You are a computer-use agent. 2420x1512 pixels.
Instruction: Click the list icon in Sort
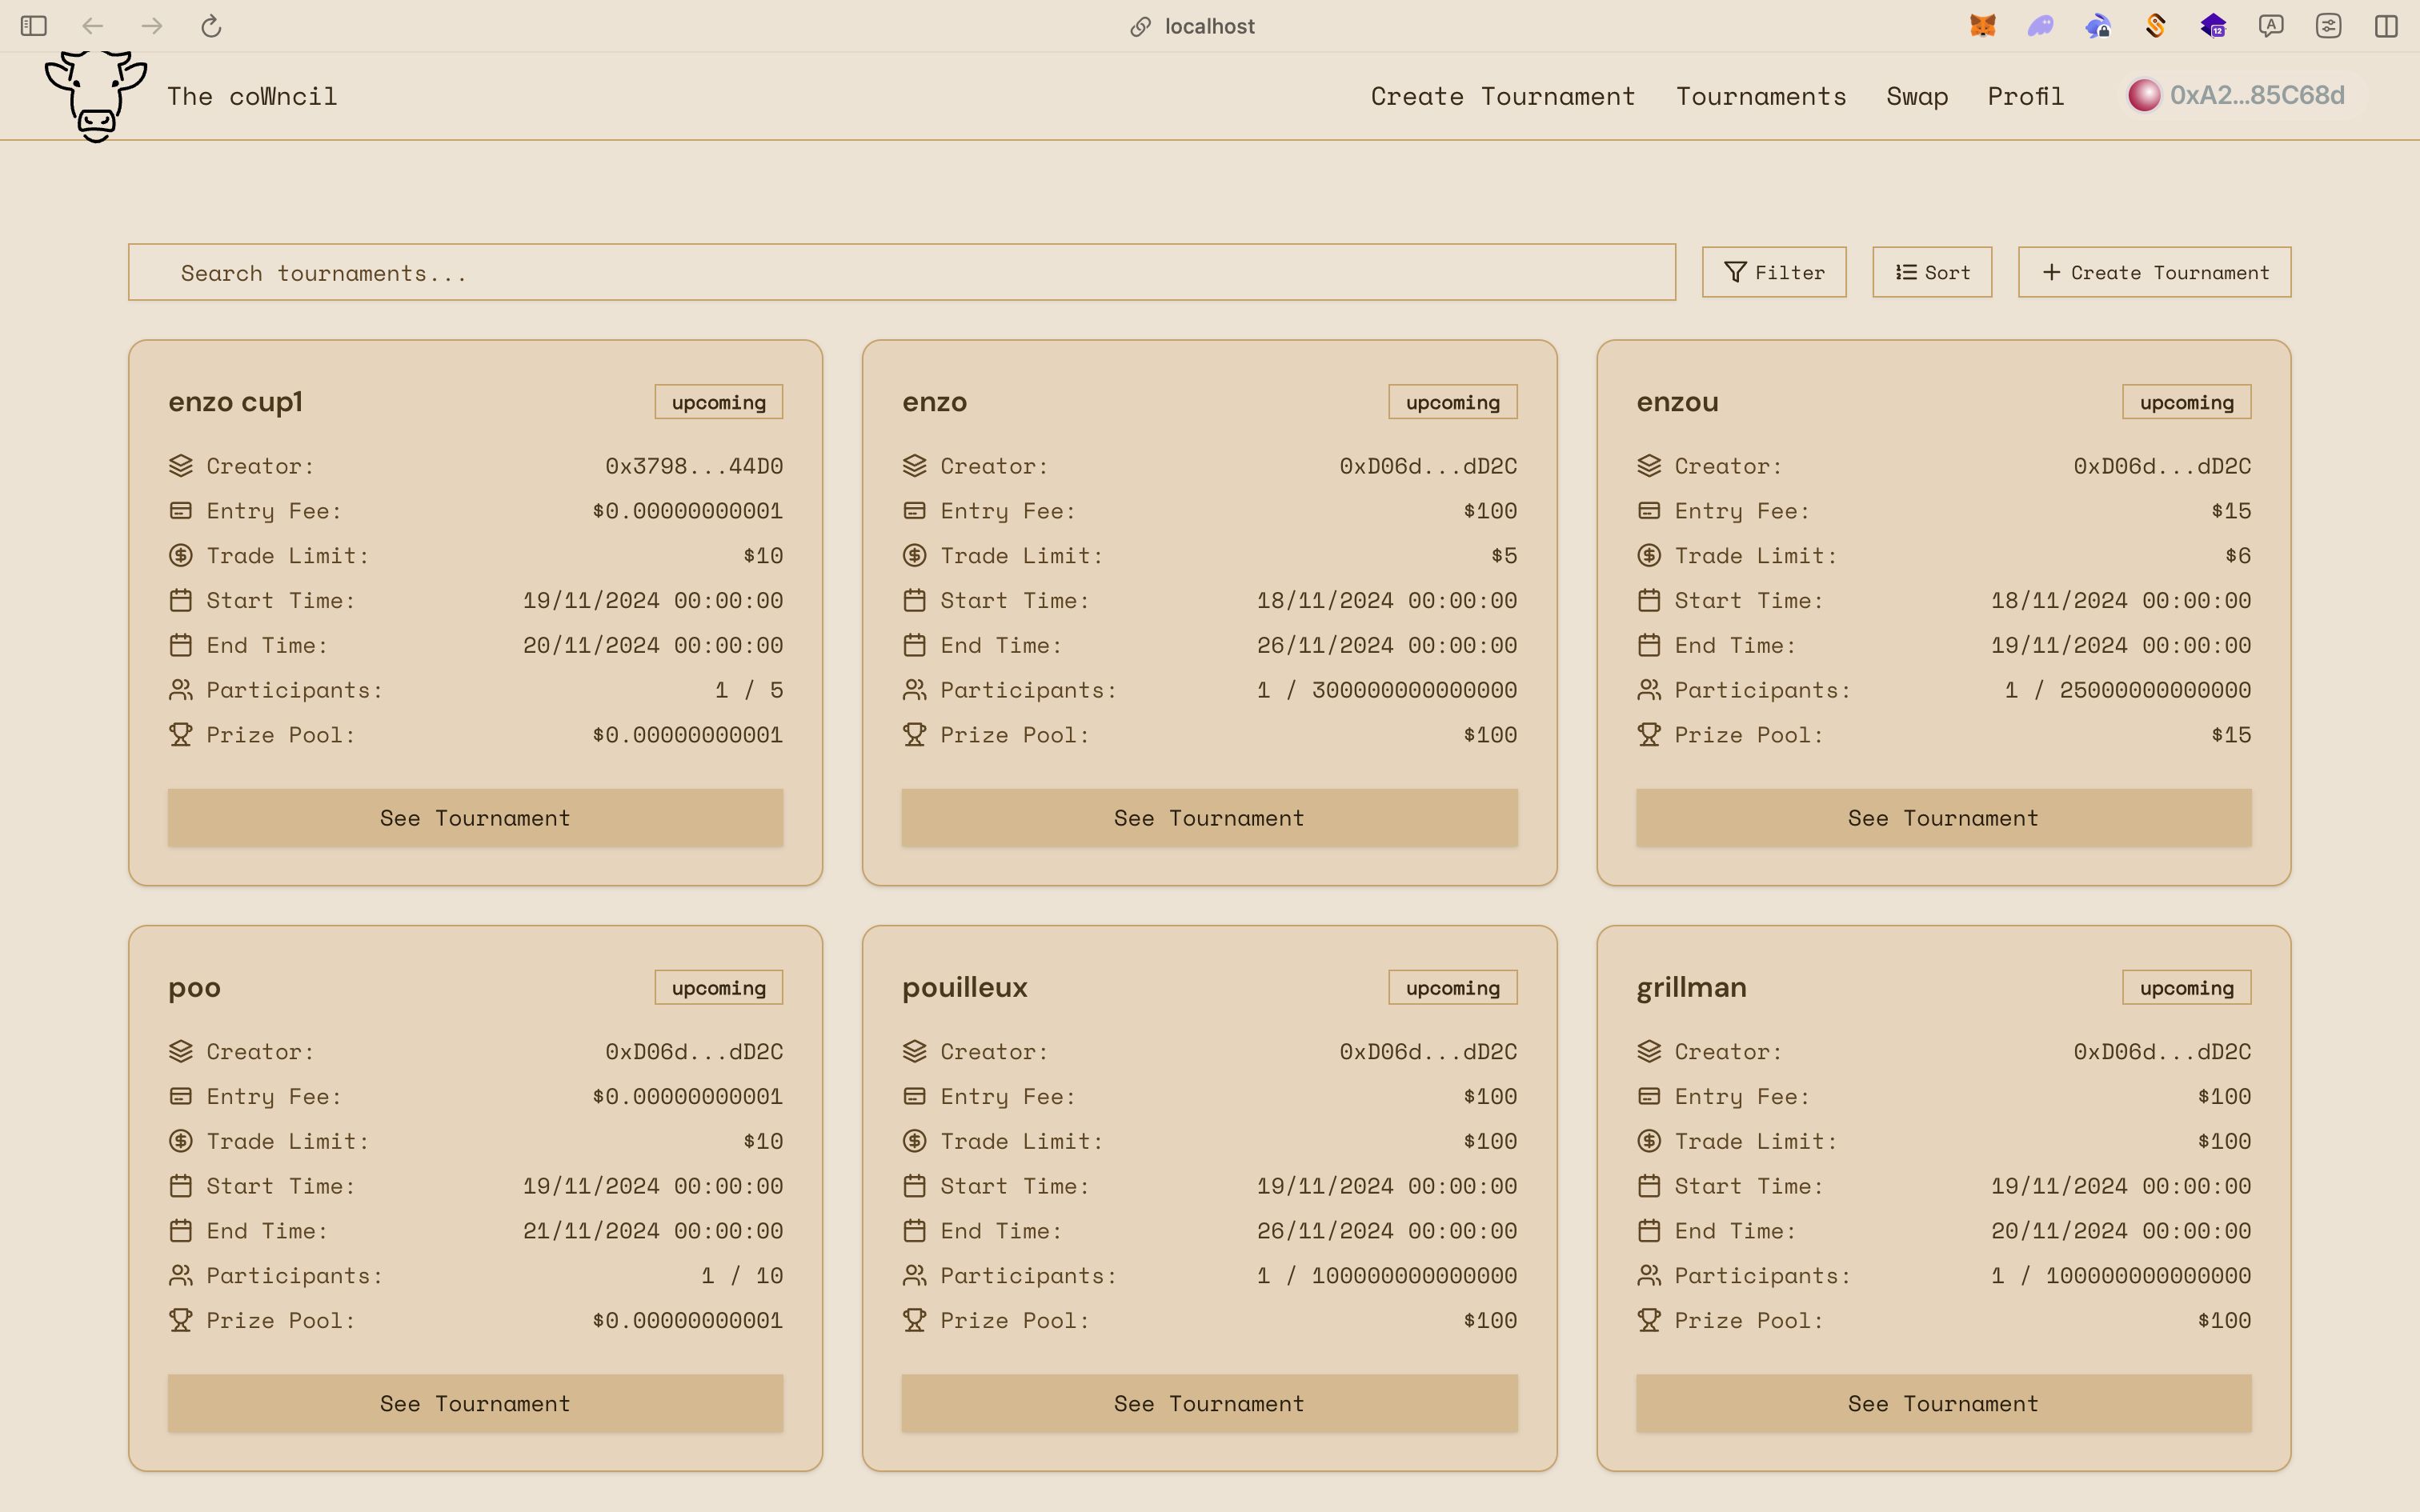pyautogui.click(x=1906, y=272)
